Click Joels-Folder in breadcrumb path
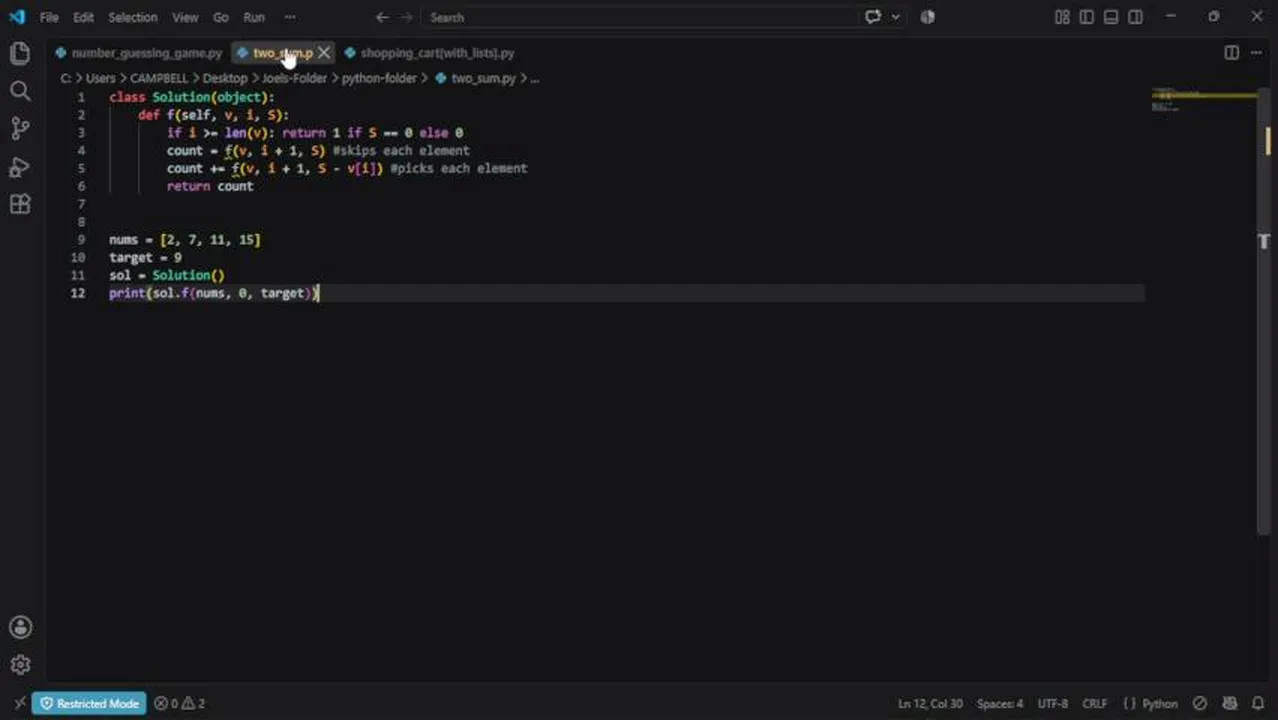 [x=294, y=78]
